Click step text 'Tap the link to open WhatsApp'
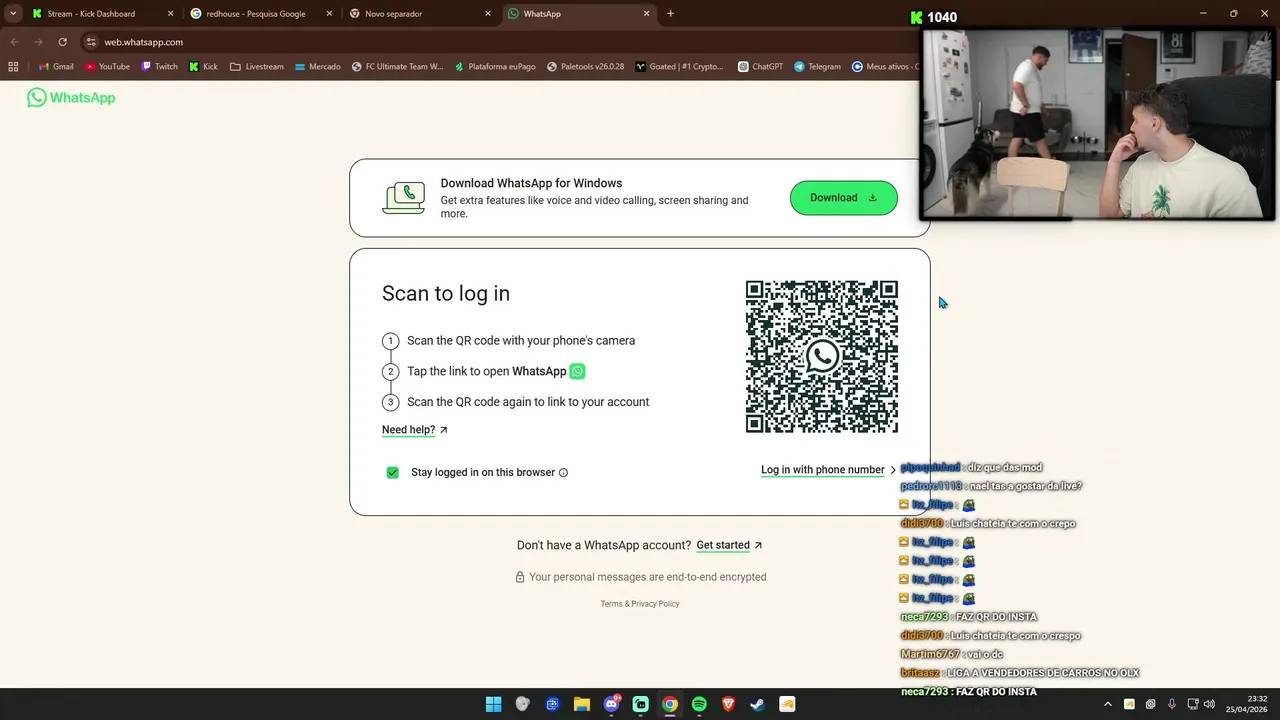1280x720 pixels. click(487, 371)
